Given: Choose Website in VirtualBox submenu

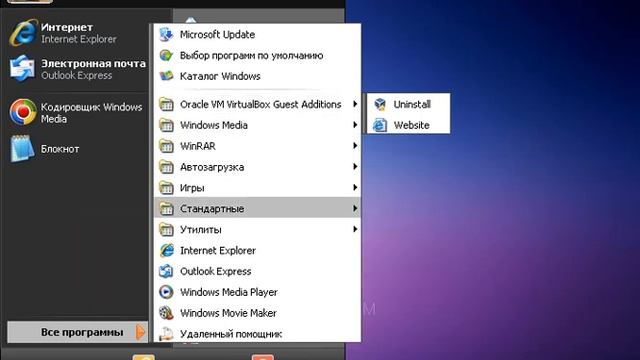Looking at the screenshot, I should pyautogui.click(x=409, y=125).
